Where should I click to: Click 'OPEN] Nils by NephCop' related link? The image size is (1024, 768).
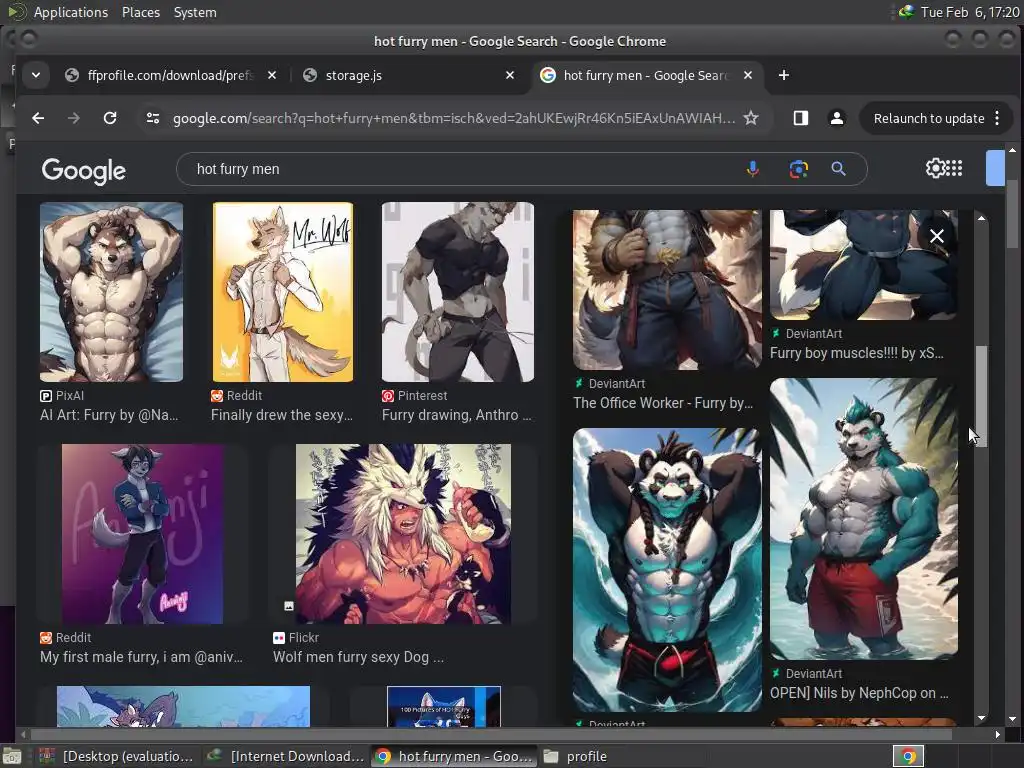point(859,694)
